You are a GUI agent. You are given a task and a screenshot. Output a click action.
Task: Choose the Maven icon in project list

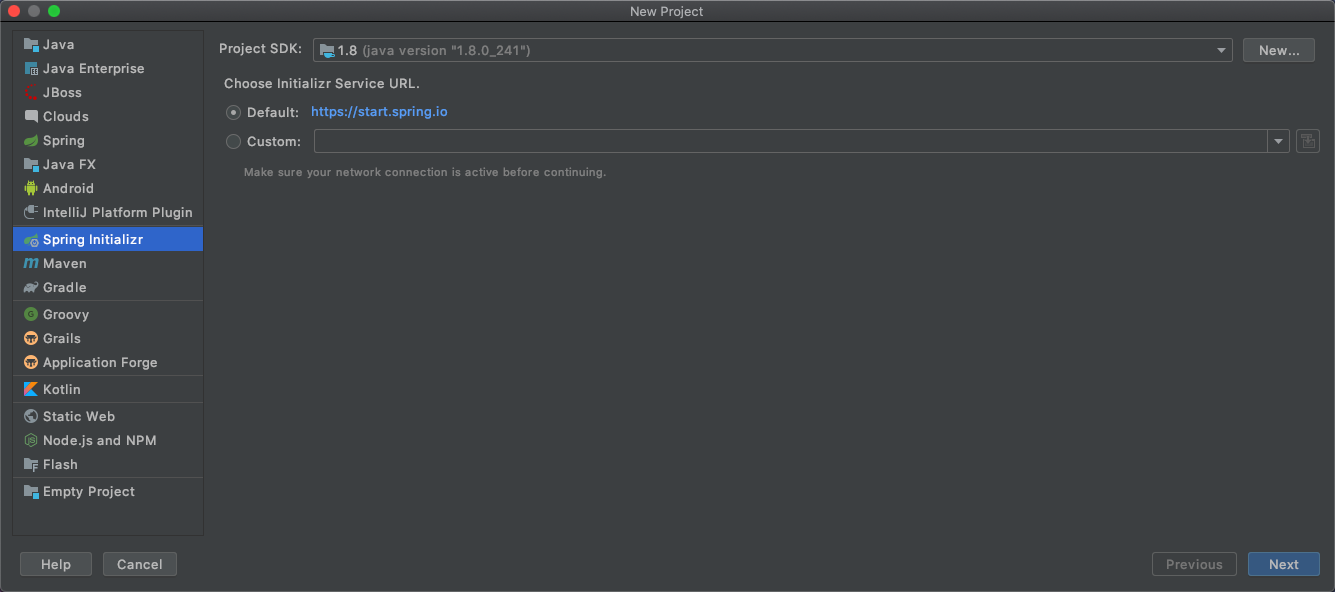(x=31, y=263)
